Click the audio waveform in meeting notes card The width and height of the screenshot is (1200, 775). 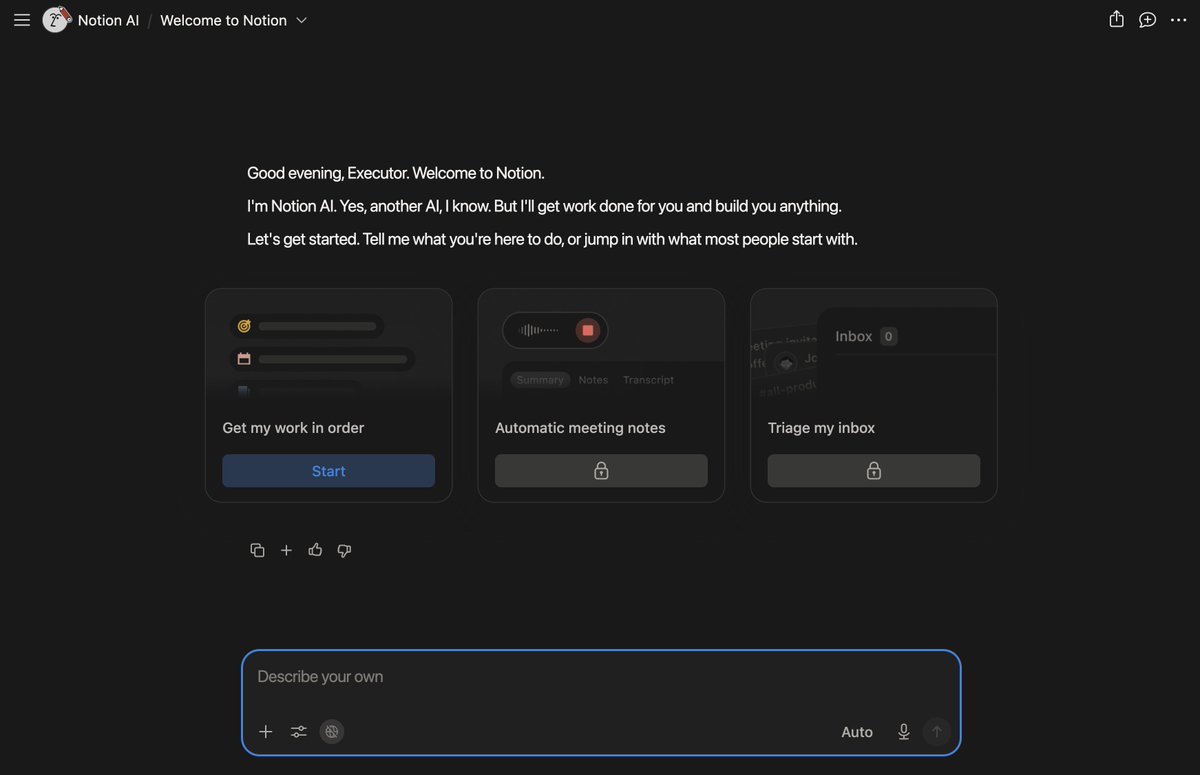[538, 330]
